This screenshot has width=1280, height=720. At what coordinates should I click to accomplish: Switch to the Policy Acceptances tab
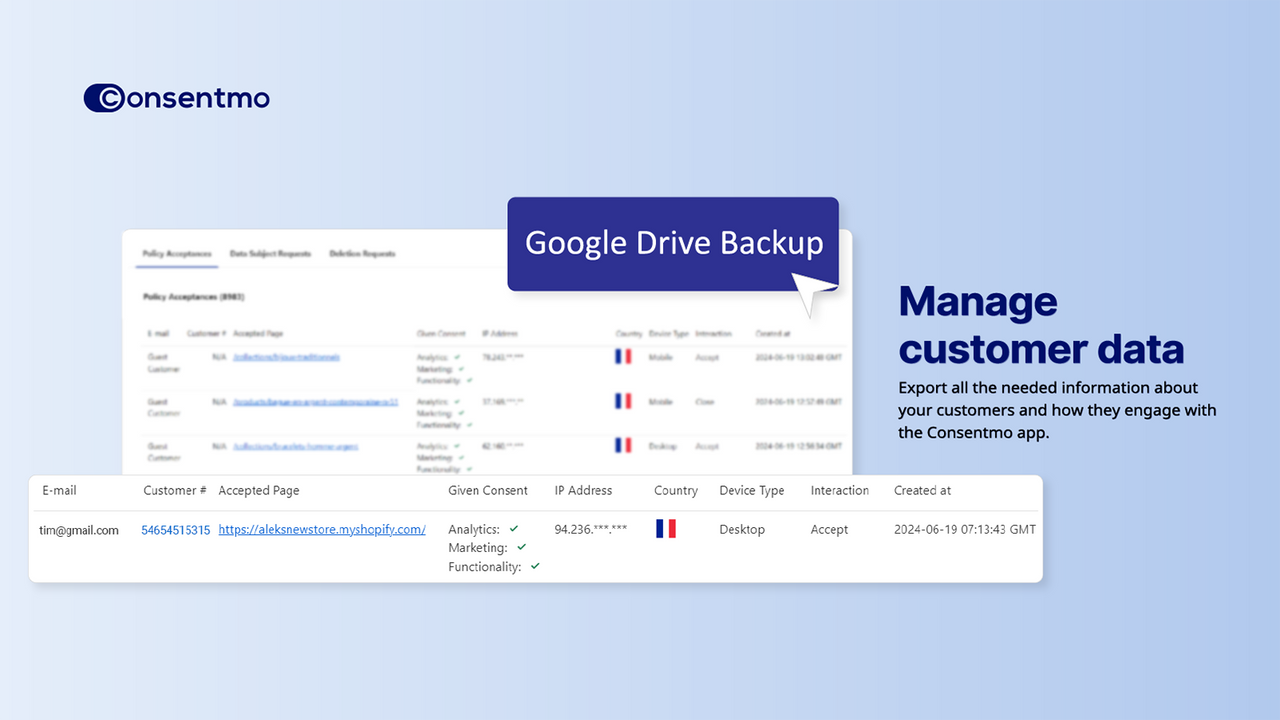tap(177, 254)
